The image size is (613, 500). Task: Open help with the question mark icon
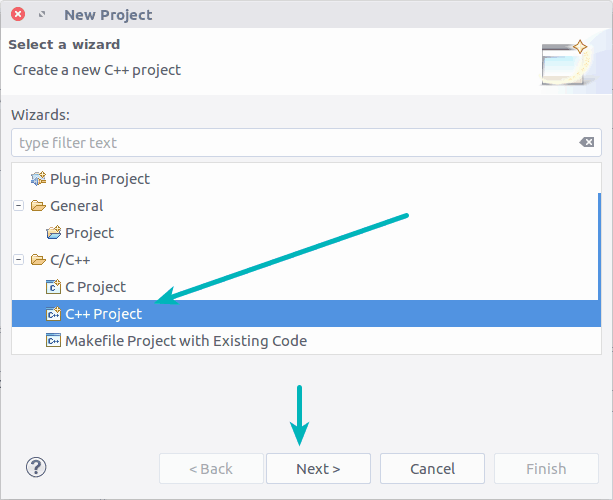[36, 467]
